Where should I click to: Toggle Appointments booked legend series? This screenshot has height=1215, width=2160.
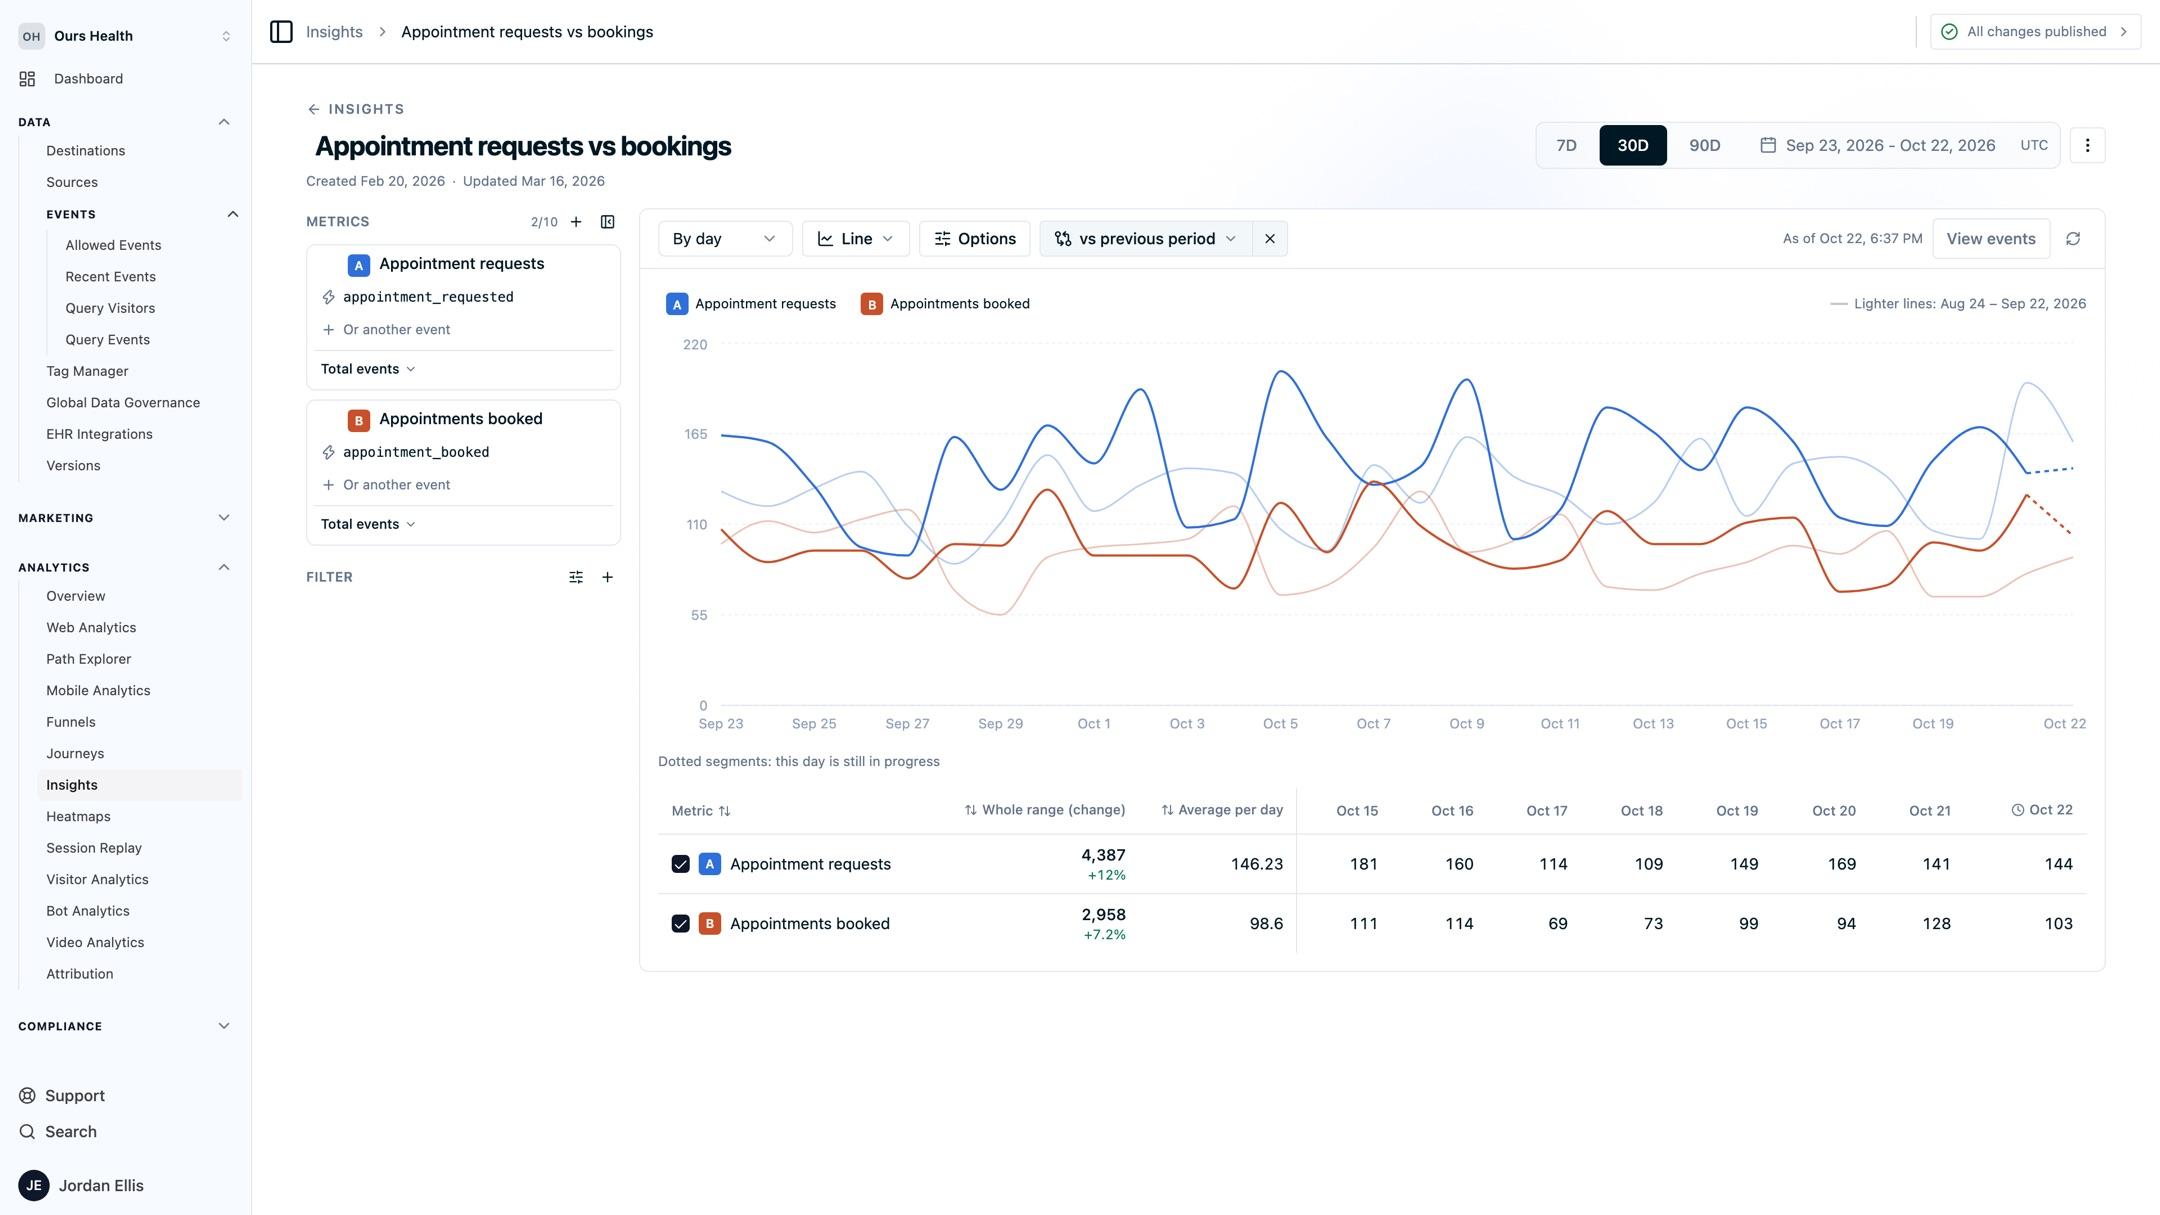coord(945,304)
